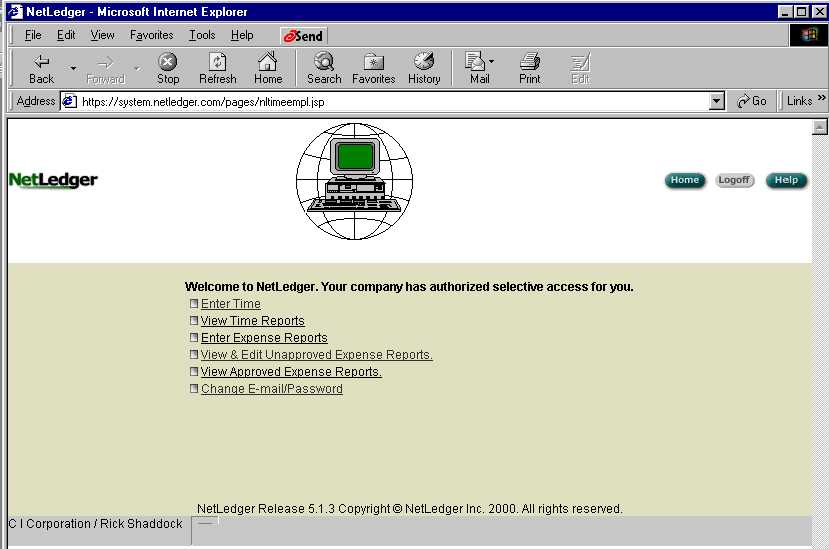Show the browsing History icon
This screenshot has height=549, width=829.
424,62
